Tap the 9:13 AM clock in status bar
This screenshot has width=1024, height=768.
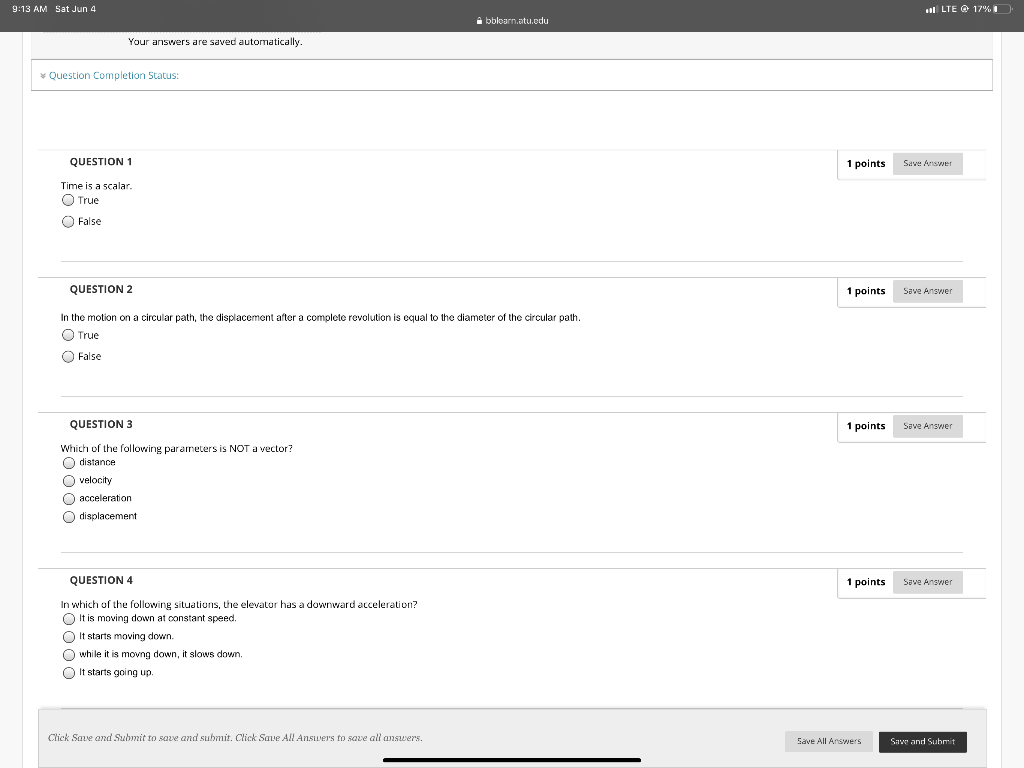[30, 9]
